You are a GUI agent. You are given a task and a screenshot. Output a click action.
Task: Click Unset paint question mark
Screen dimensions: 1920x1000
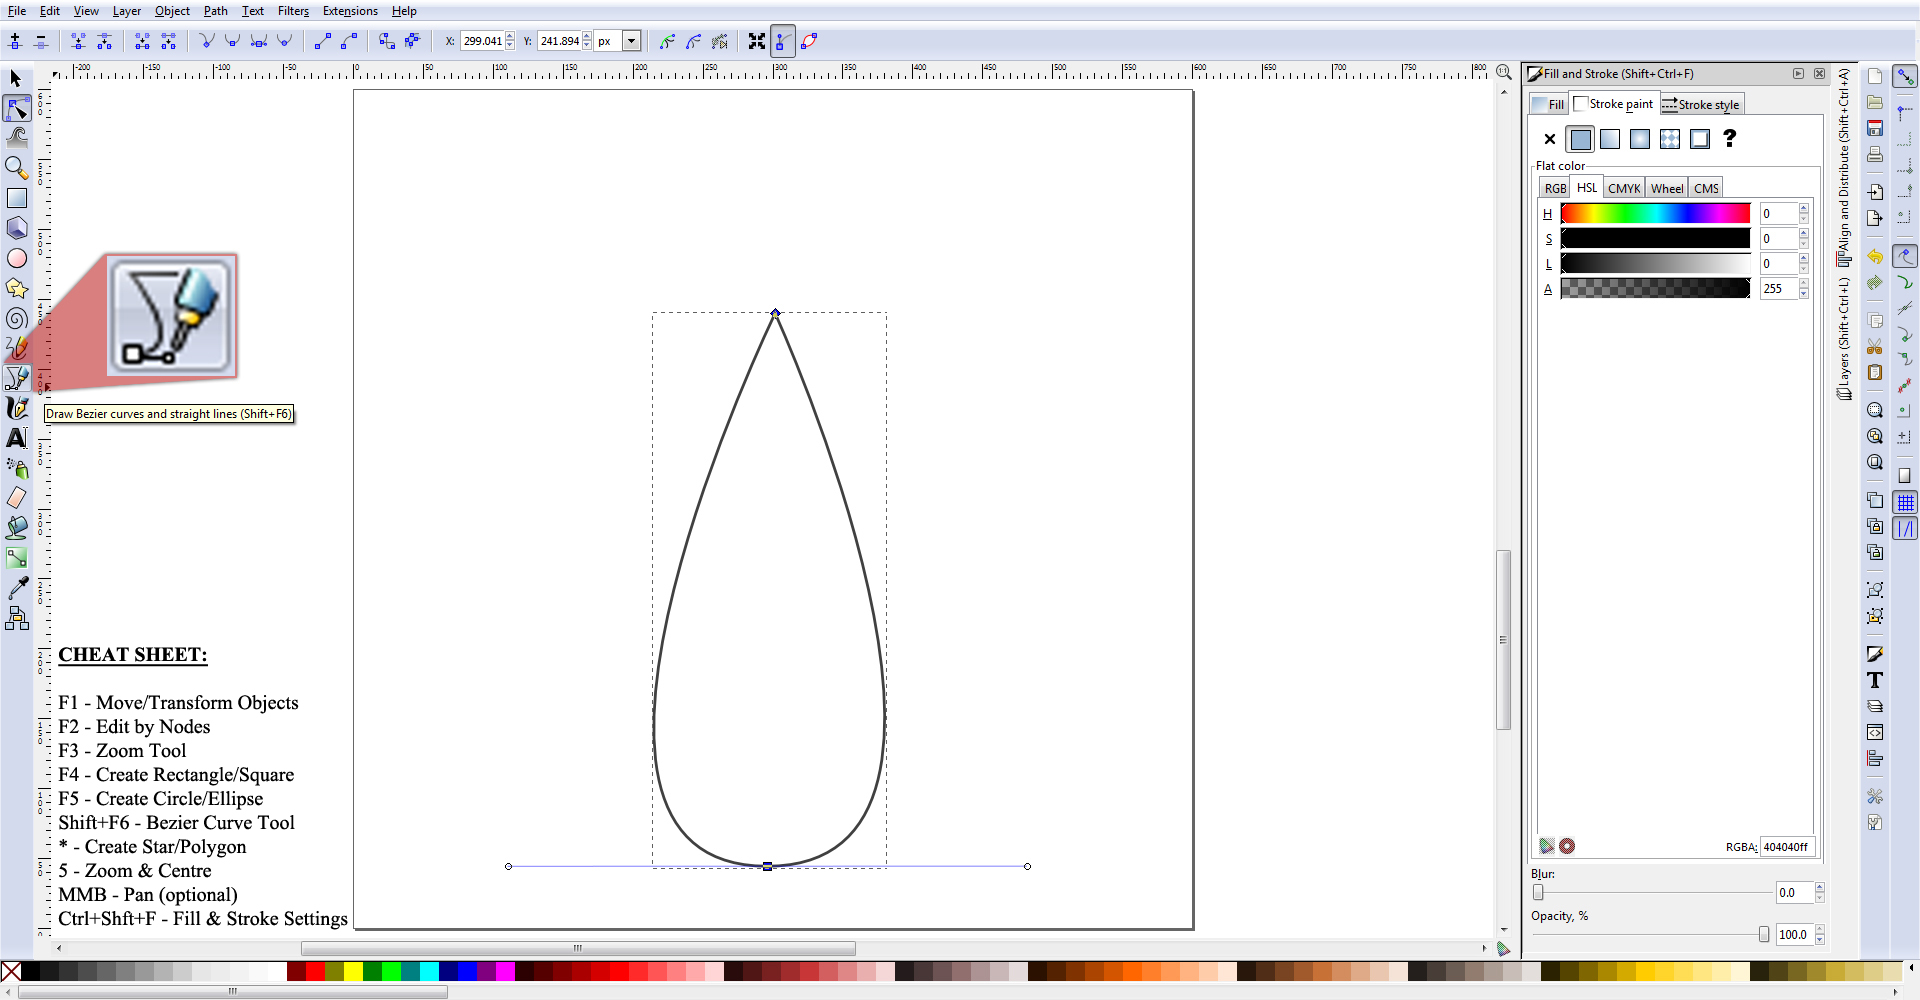(x=1730, y=139)
